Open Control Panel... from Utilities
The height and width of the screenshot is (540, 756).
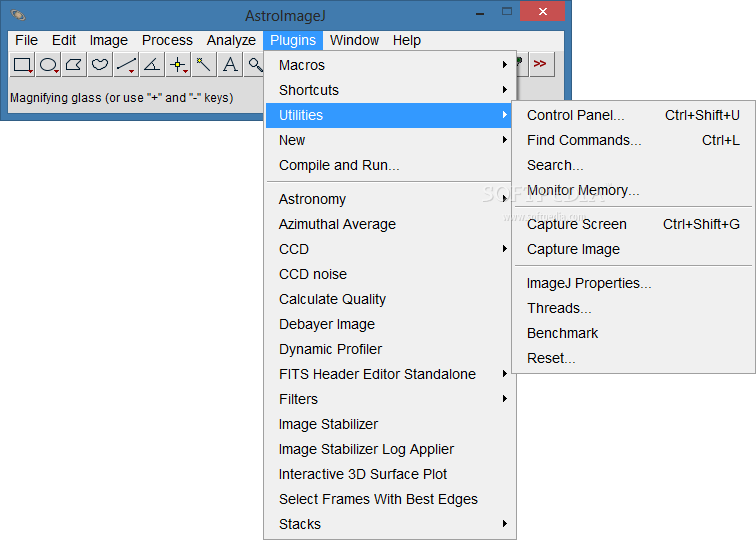click(633, 115)
